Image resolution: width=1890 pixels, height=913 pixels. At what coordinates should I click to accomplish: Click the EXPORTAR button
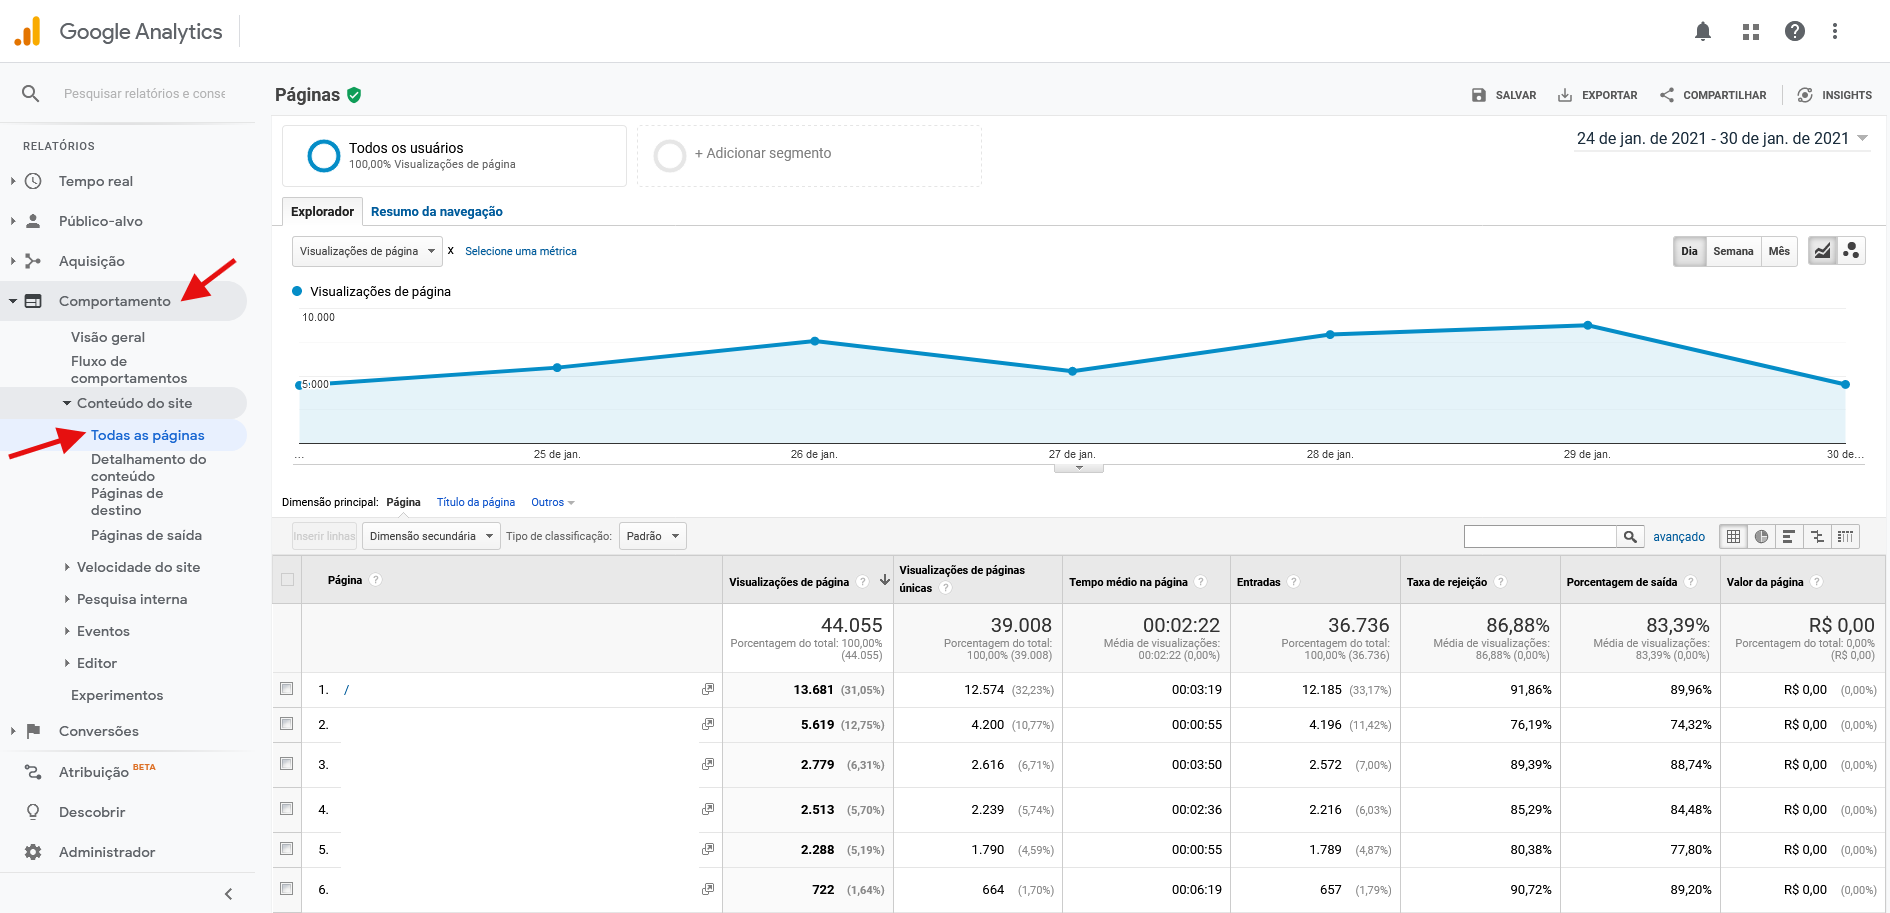1597,95
